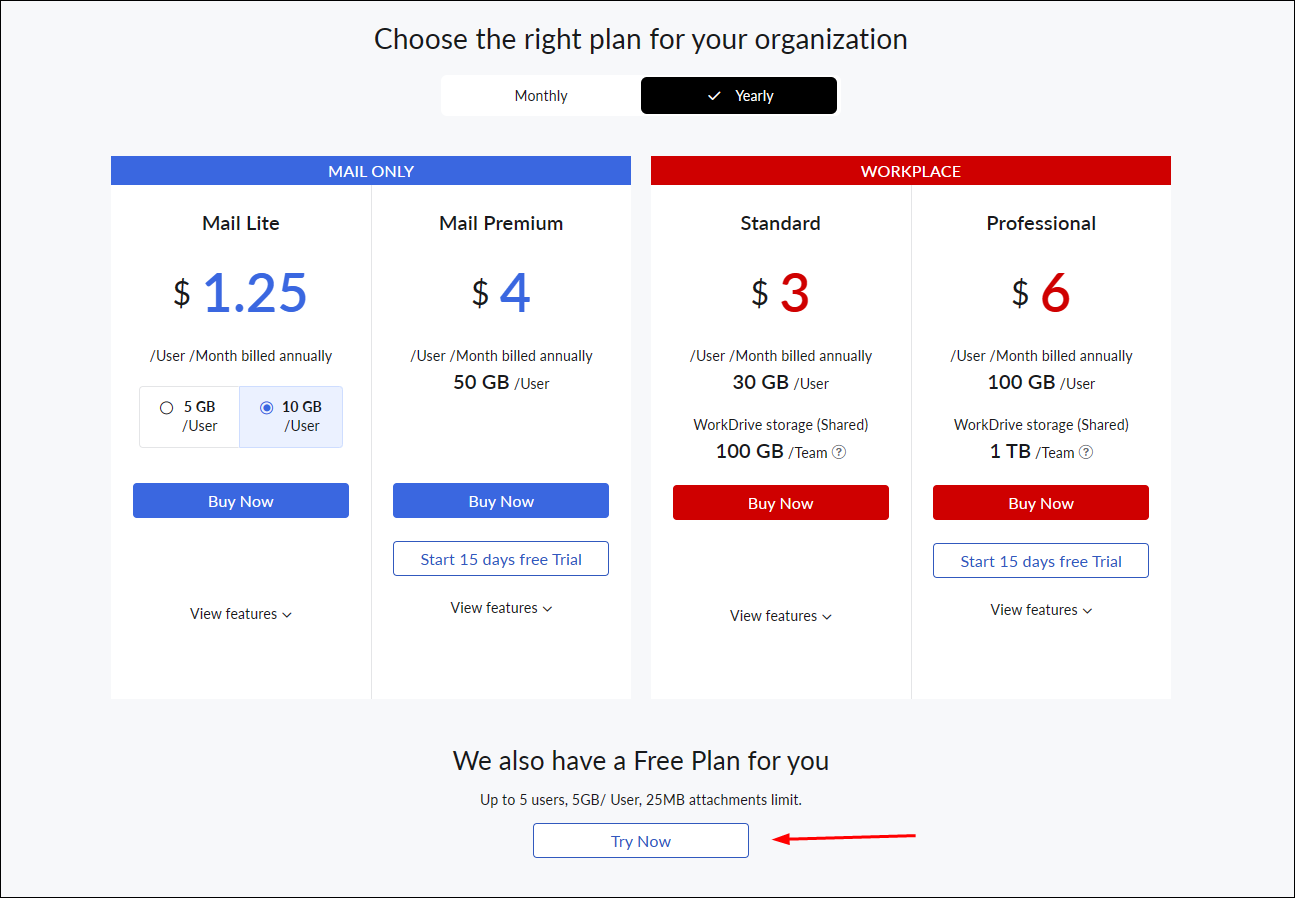The height and width of the screenshot is (898, 1295).
Task: Click the $6 price
Action: tap(1041, 292)
